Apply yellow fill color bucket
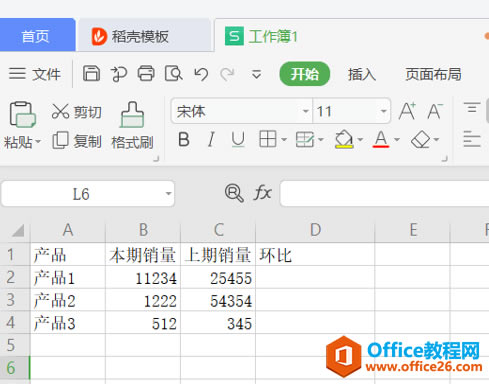 [x=344, y=139]
